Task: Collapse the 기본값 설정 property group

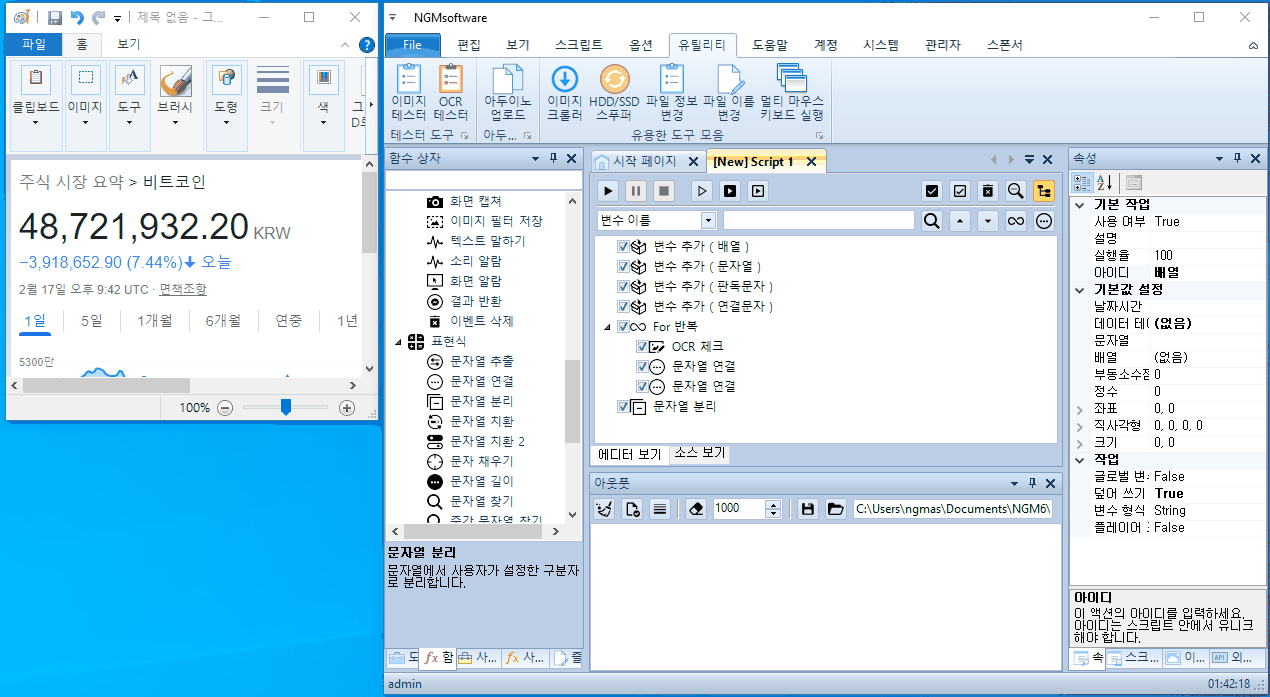Action: coord(1079,289)
